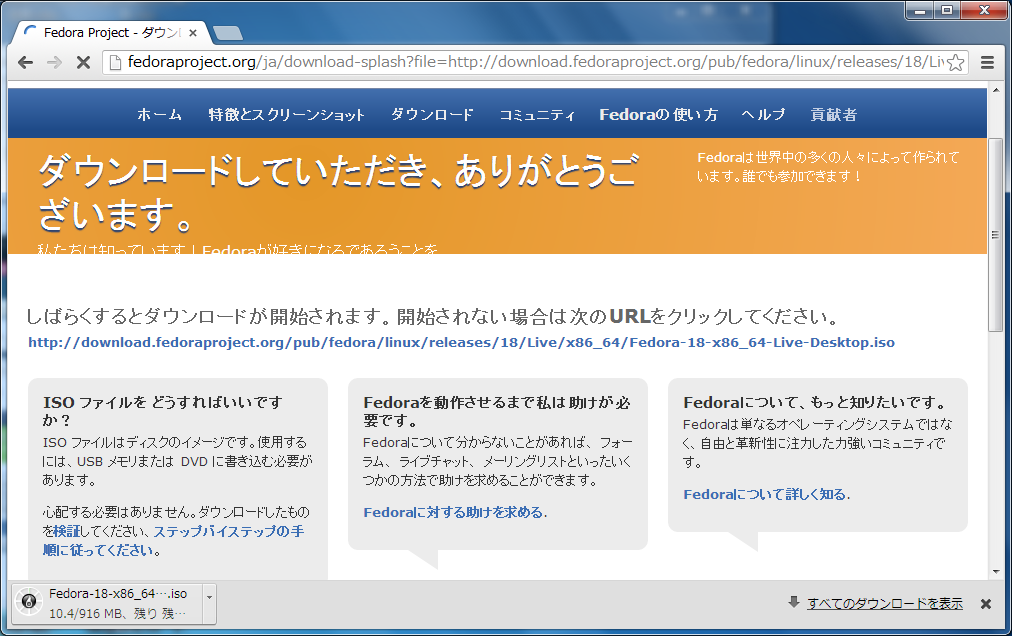Open the Fedora-18-x86_64 iso download item
The image size is (1012, 636).
coord(107,604)
